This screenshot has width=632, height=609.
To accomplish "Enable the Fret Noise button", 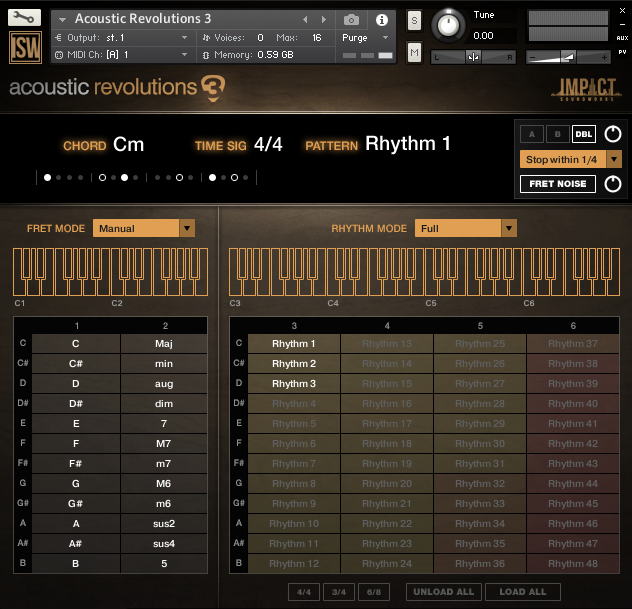I will point(557,184).
